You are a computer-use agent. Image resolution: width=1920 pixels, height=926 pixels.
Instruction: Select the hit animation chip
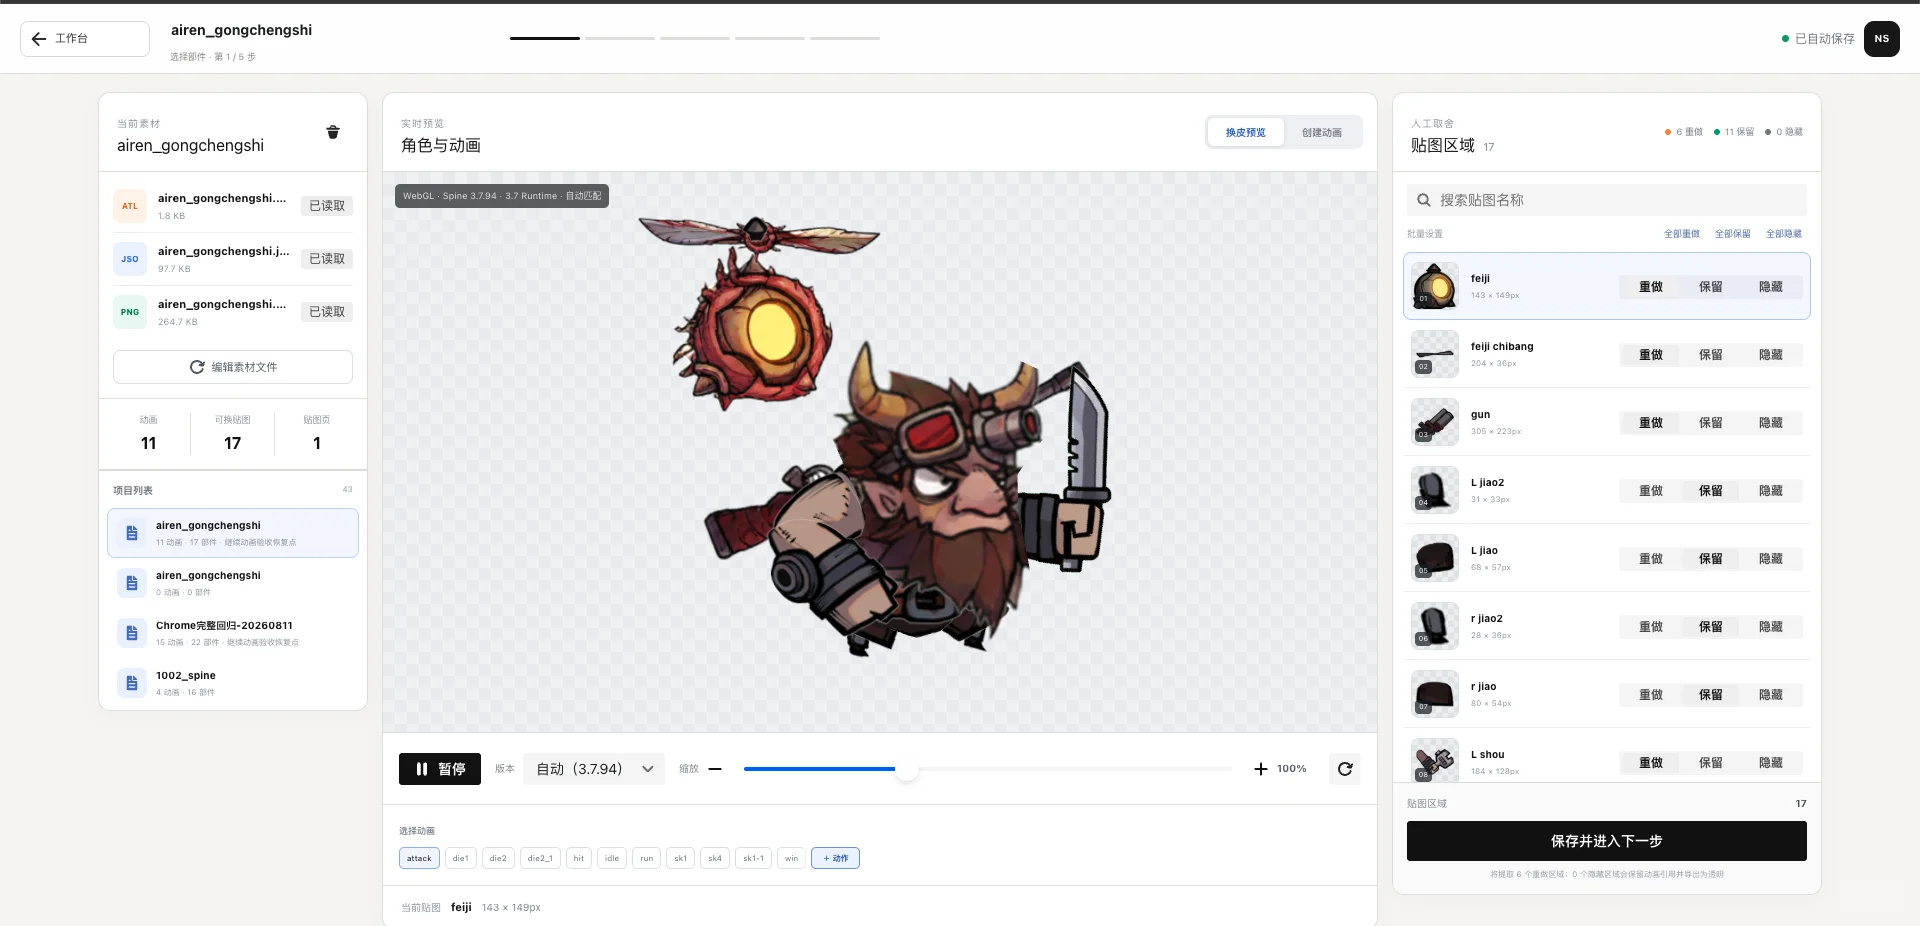coord(579,858)
